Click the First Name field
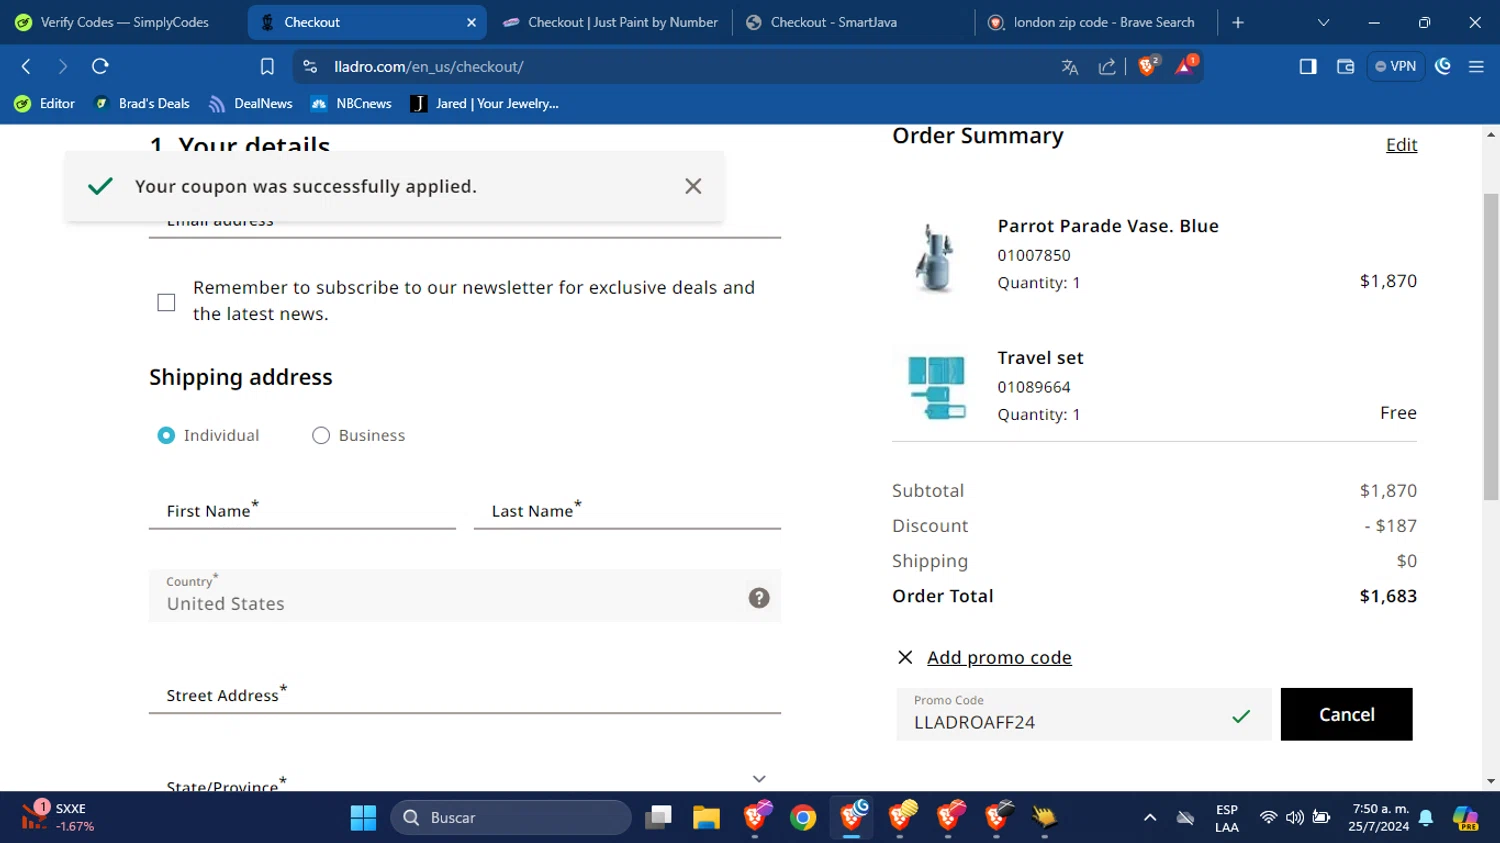 coord(302,510)
